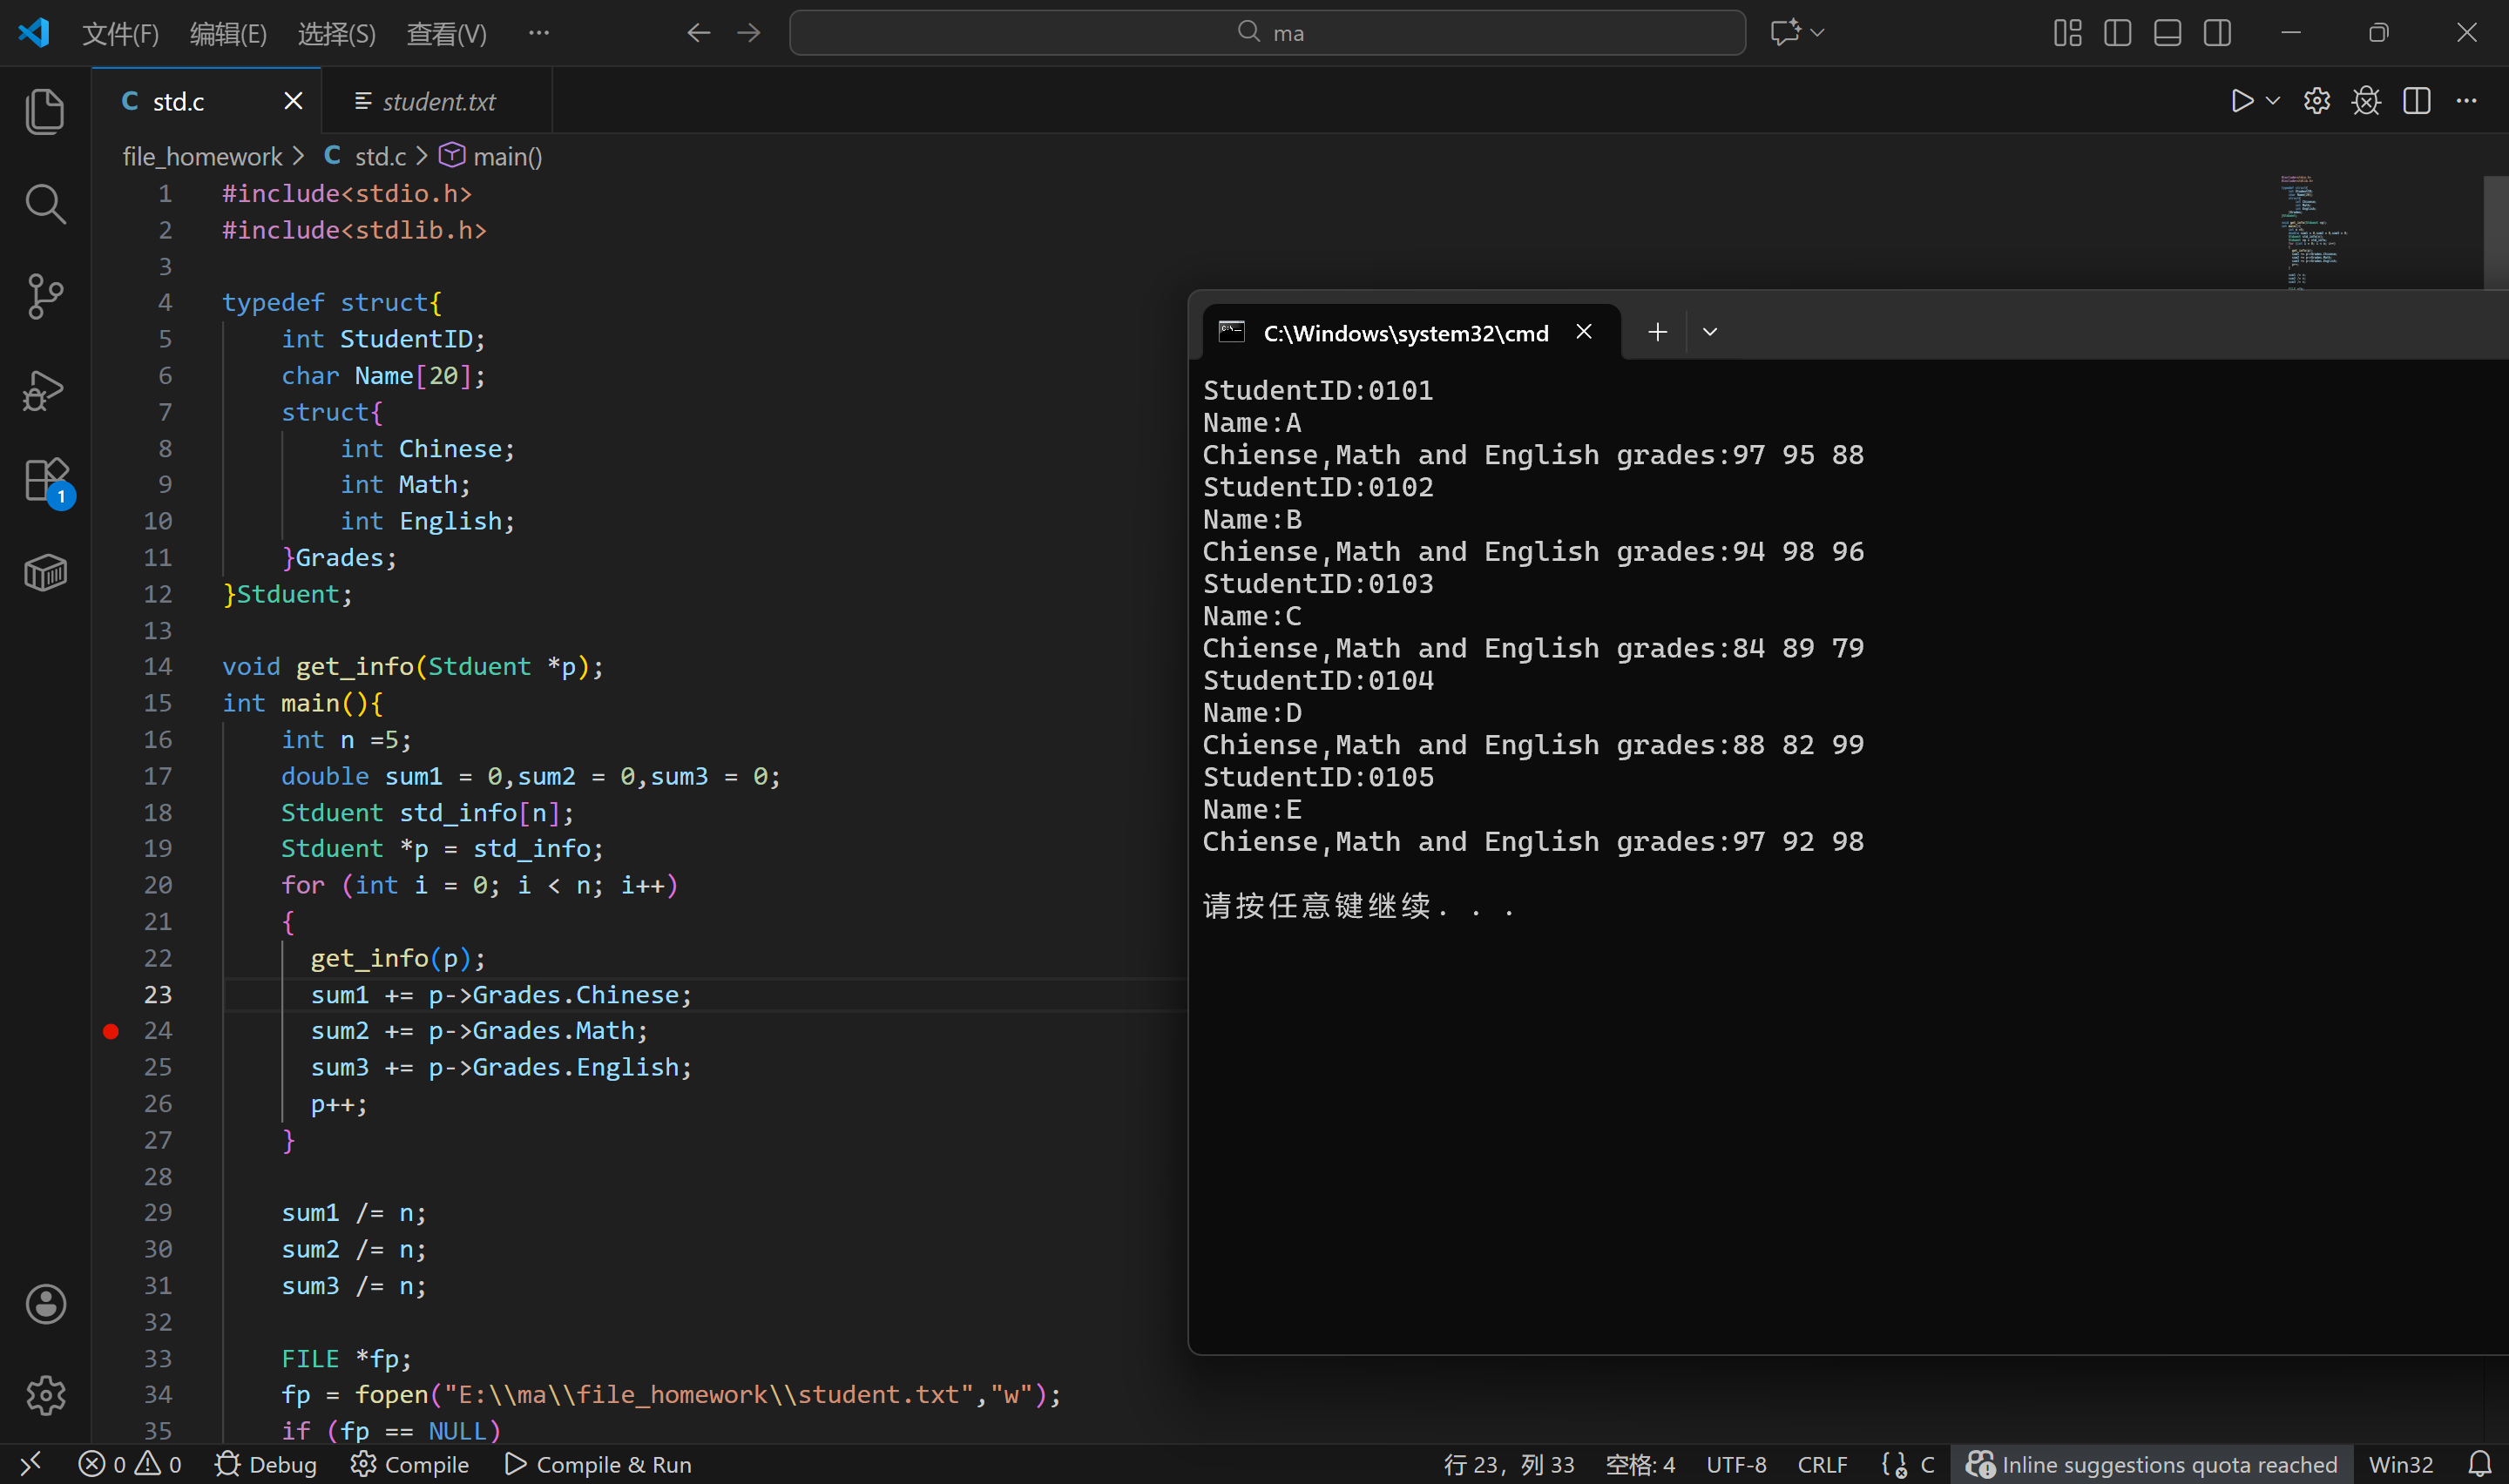Image resolution: width=2509 pixels, height=1484 pixels.
Task: Open the cmd terminal tab dropdown chevron
Action: tap(1709, 332)
